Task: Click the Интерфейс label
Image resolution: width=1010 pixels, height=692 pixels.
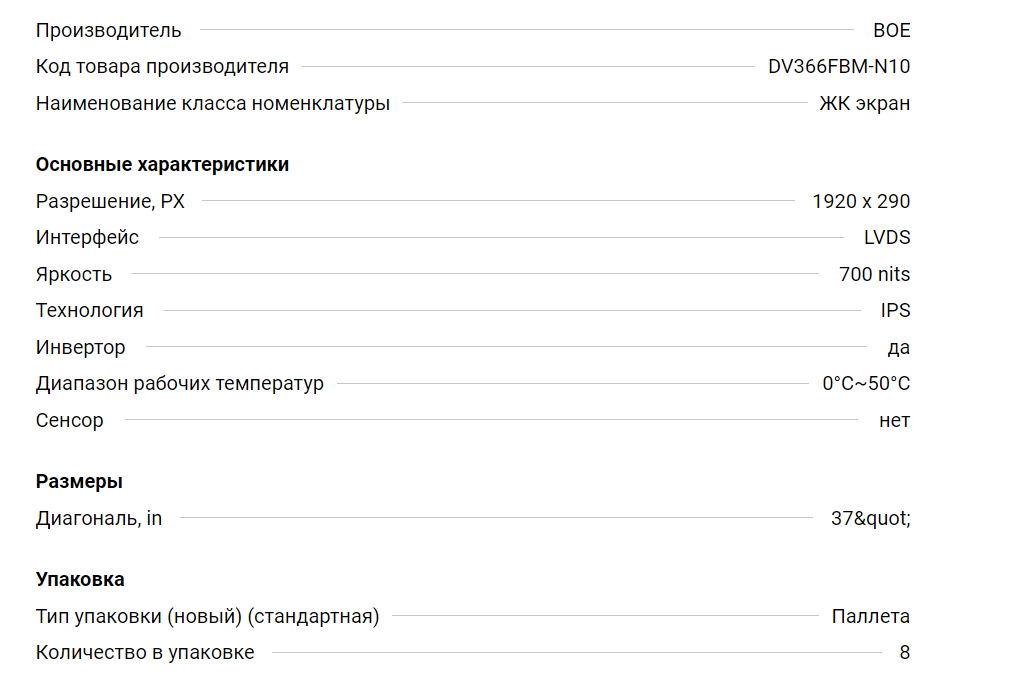Action: point(87,238)
